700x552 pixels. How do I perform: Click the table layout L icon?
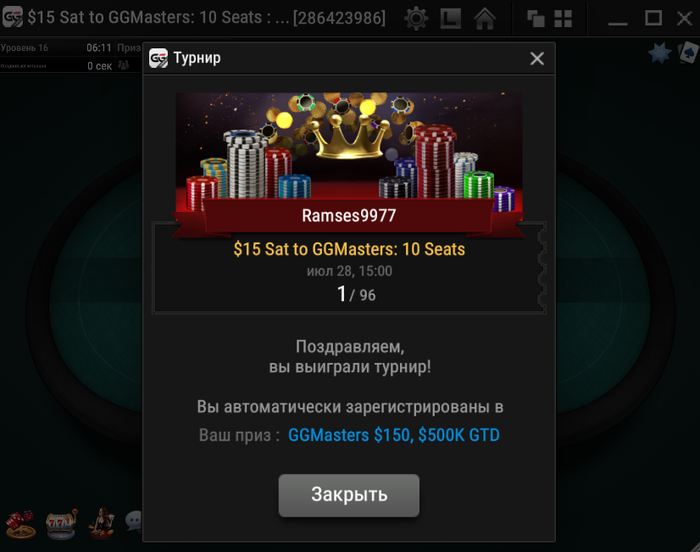click(450, 18)
